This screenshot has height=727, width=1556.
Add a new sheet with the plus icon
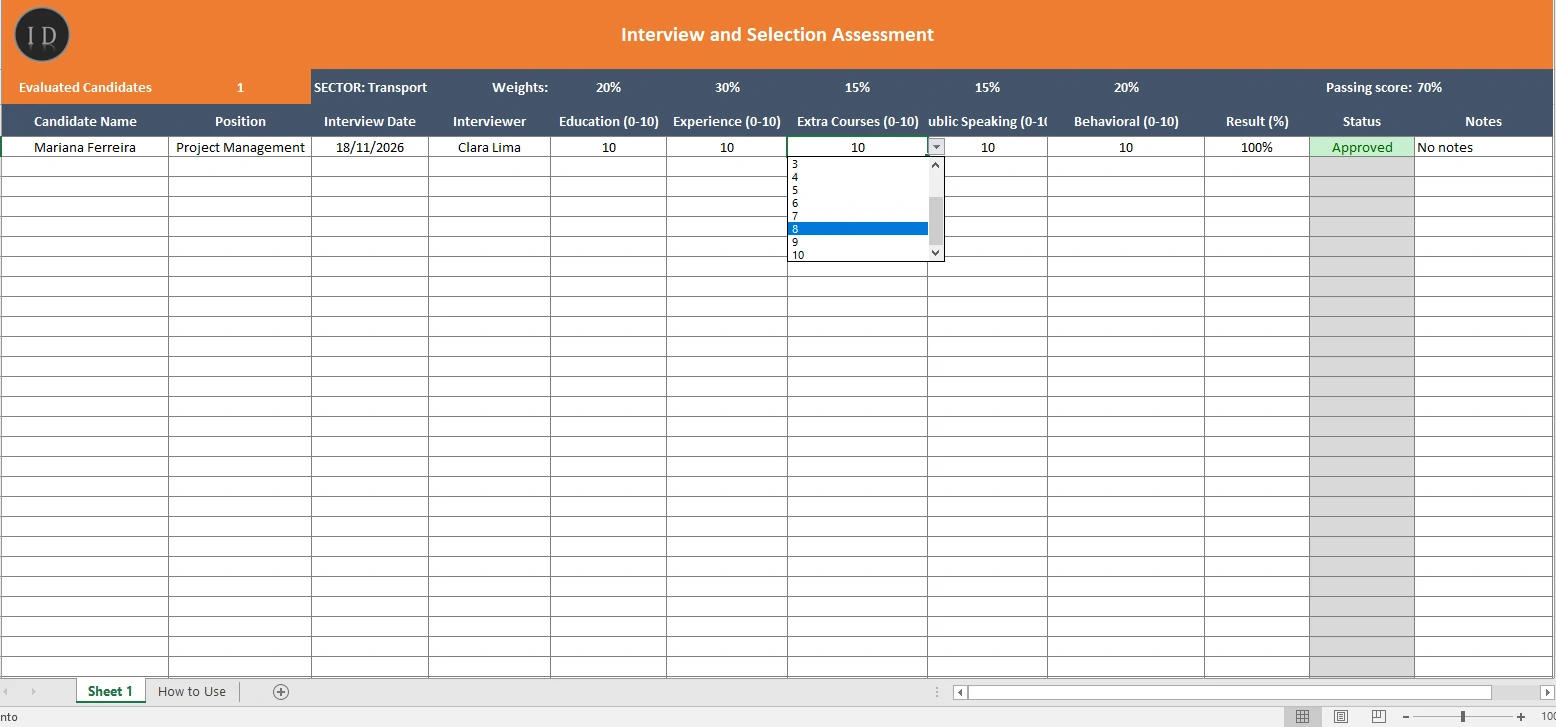click(x=281, y=692)
